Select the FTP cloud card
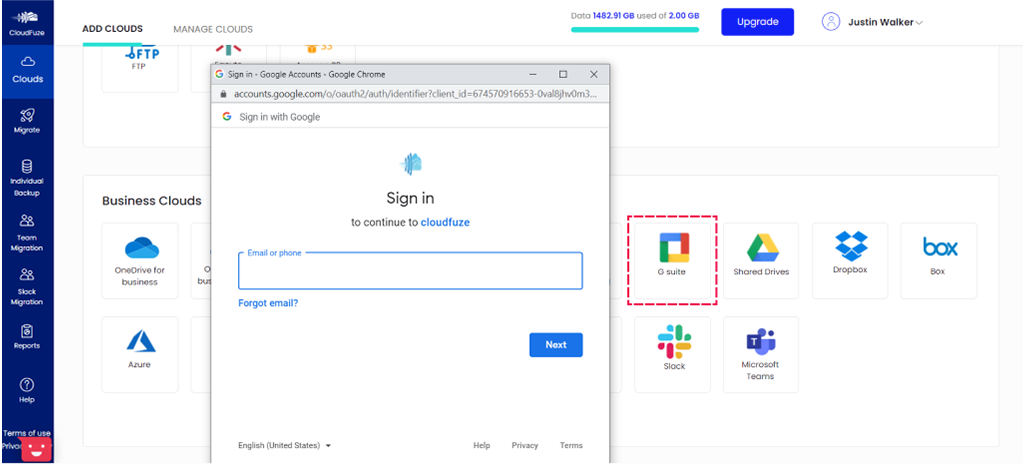Image resolution: width=1024 pixels, height=464 pixels. click(x=140, y=69)
